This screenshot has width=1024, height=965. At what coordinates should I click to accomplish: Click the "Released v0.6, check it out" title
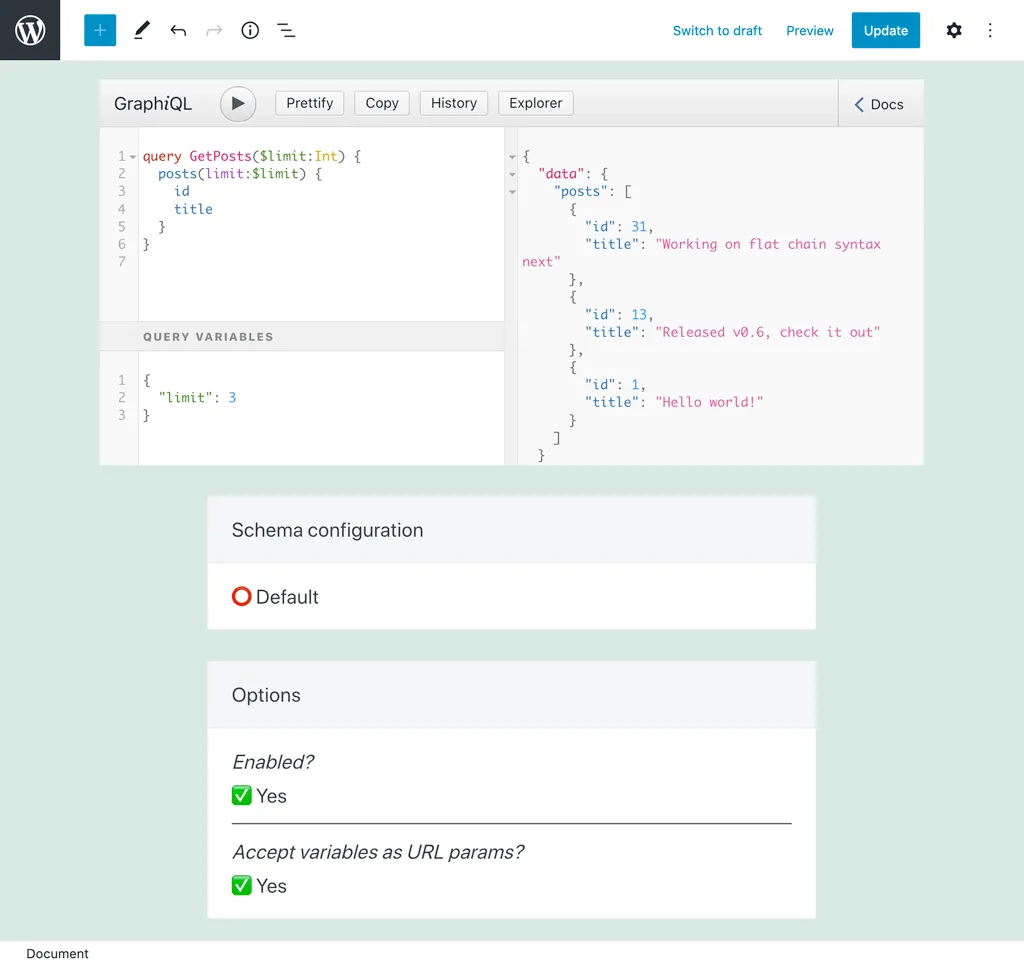(767, 332)
